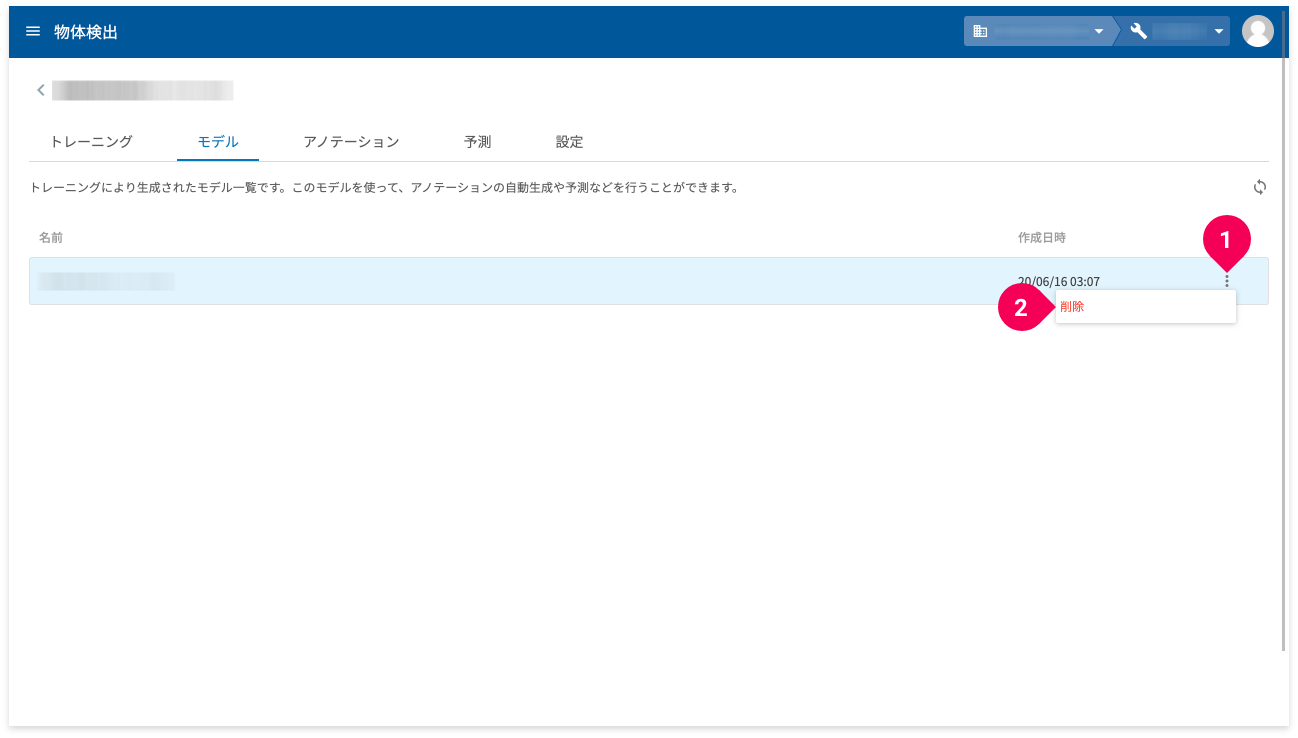Select the 20/06/16 03:07 date cell
The width and height of the screenshot is (1298, 738).
pos(1059,282)
